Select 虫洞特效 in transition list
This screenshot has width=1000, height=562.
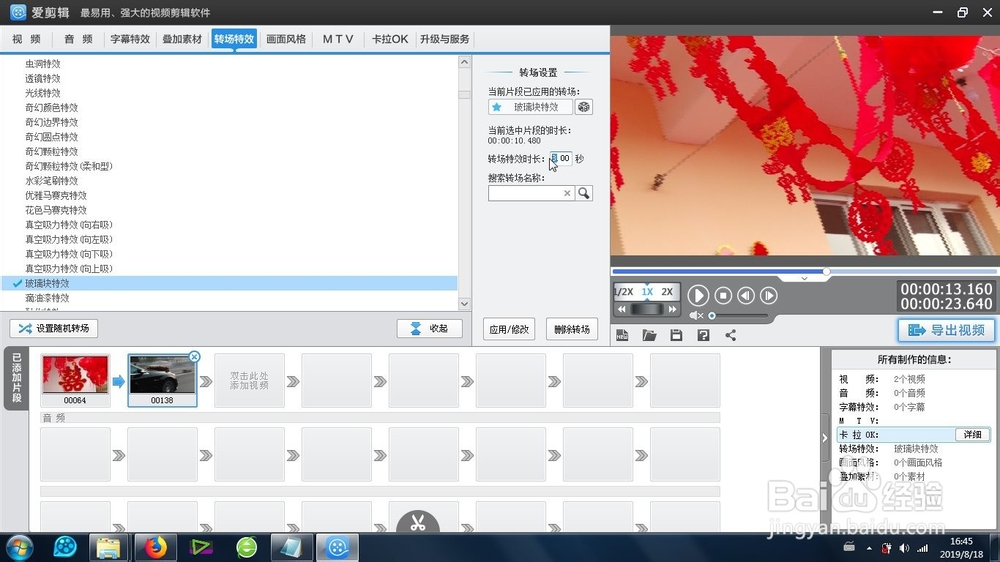coord(43,64)
